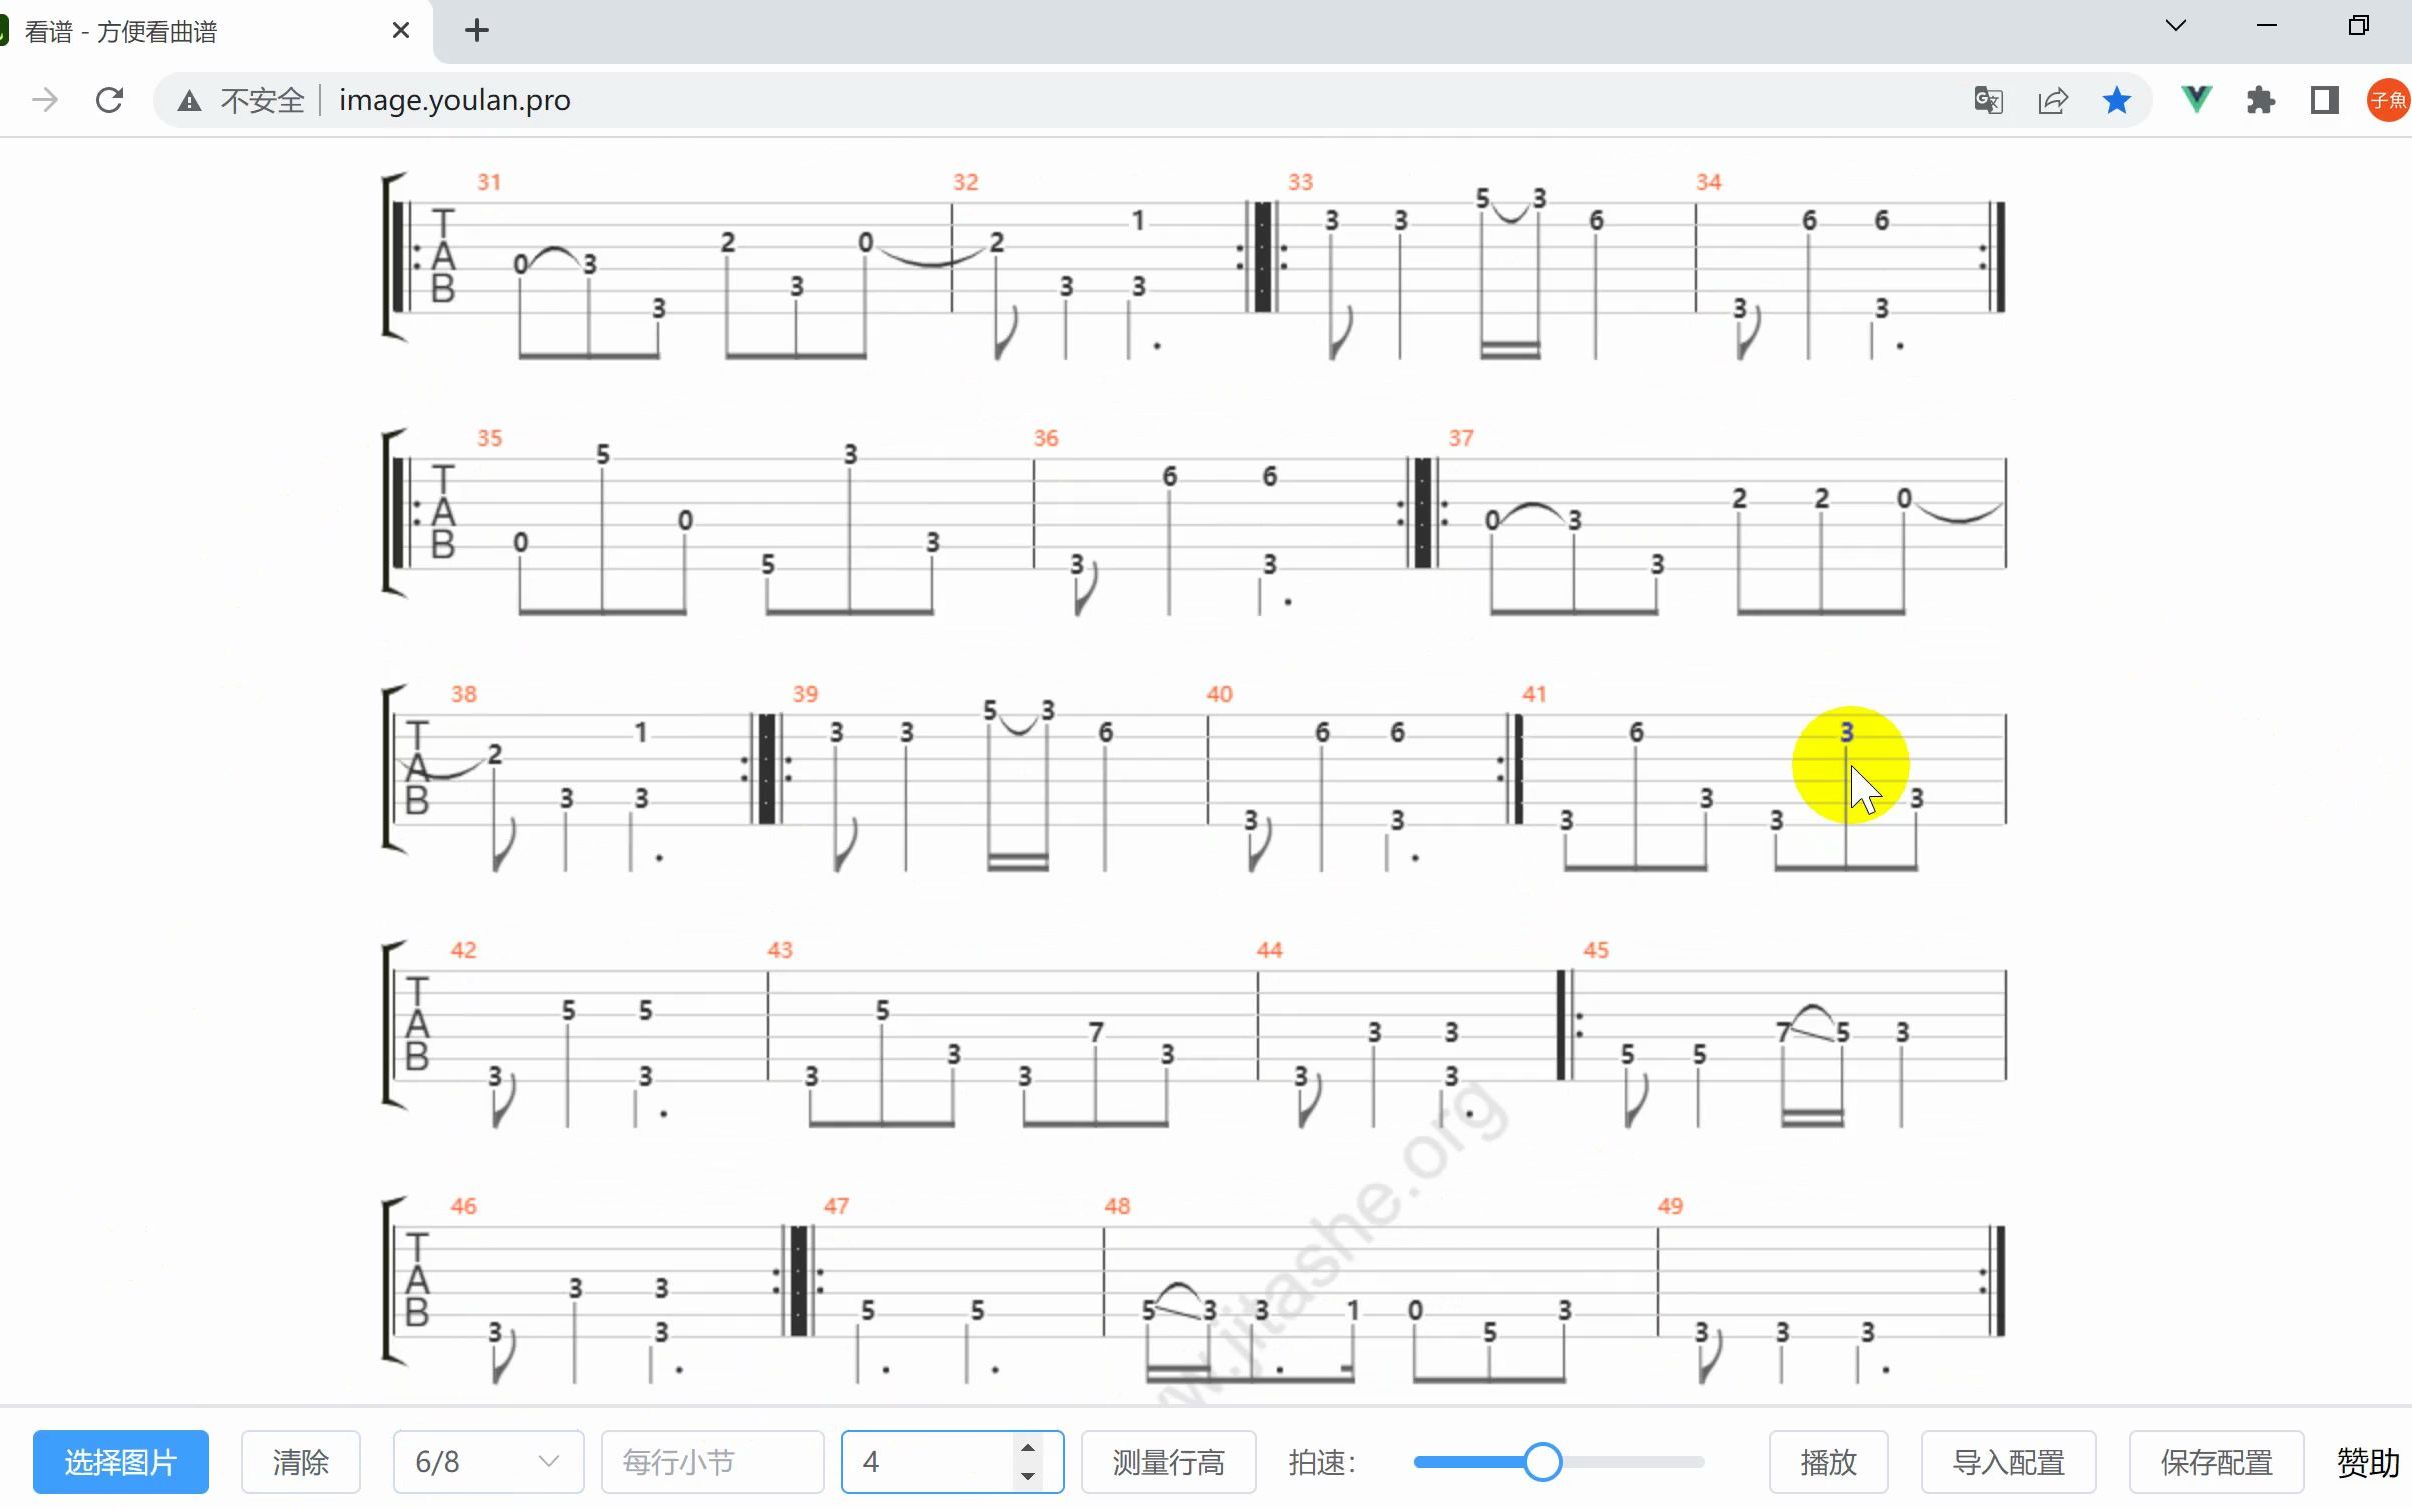
Task: Click the 选择图片 (Select Image) button
Action: pyautogui.click(x=118, y=1461)
